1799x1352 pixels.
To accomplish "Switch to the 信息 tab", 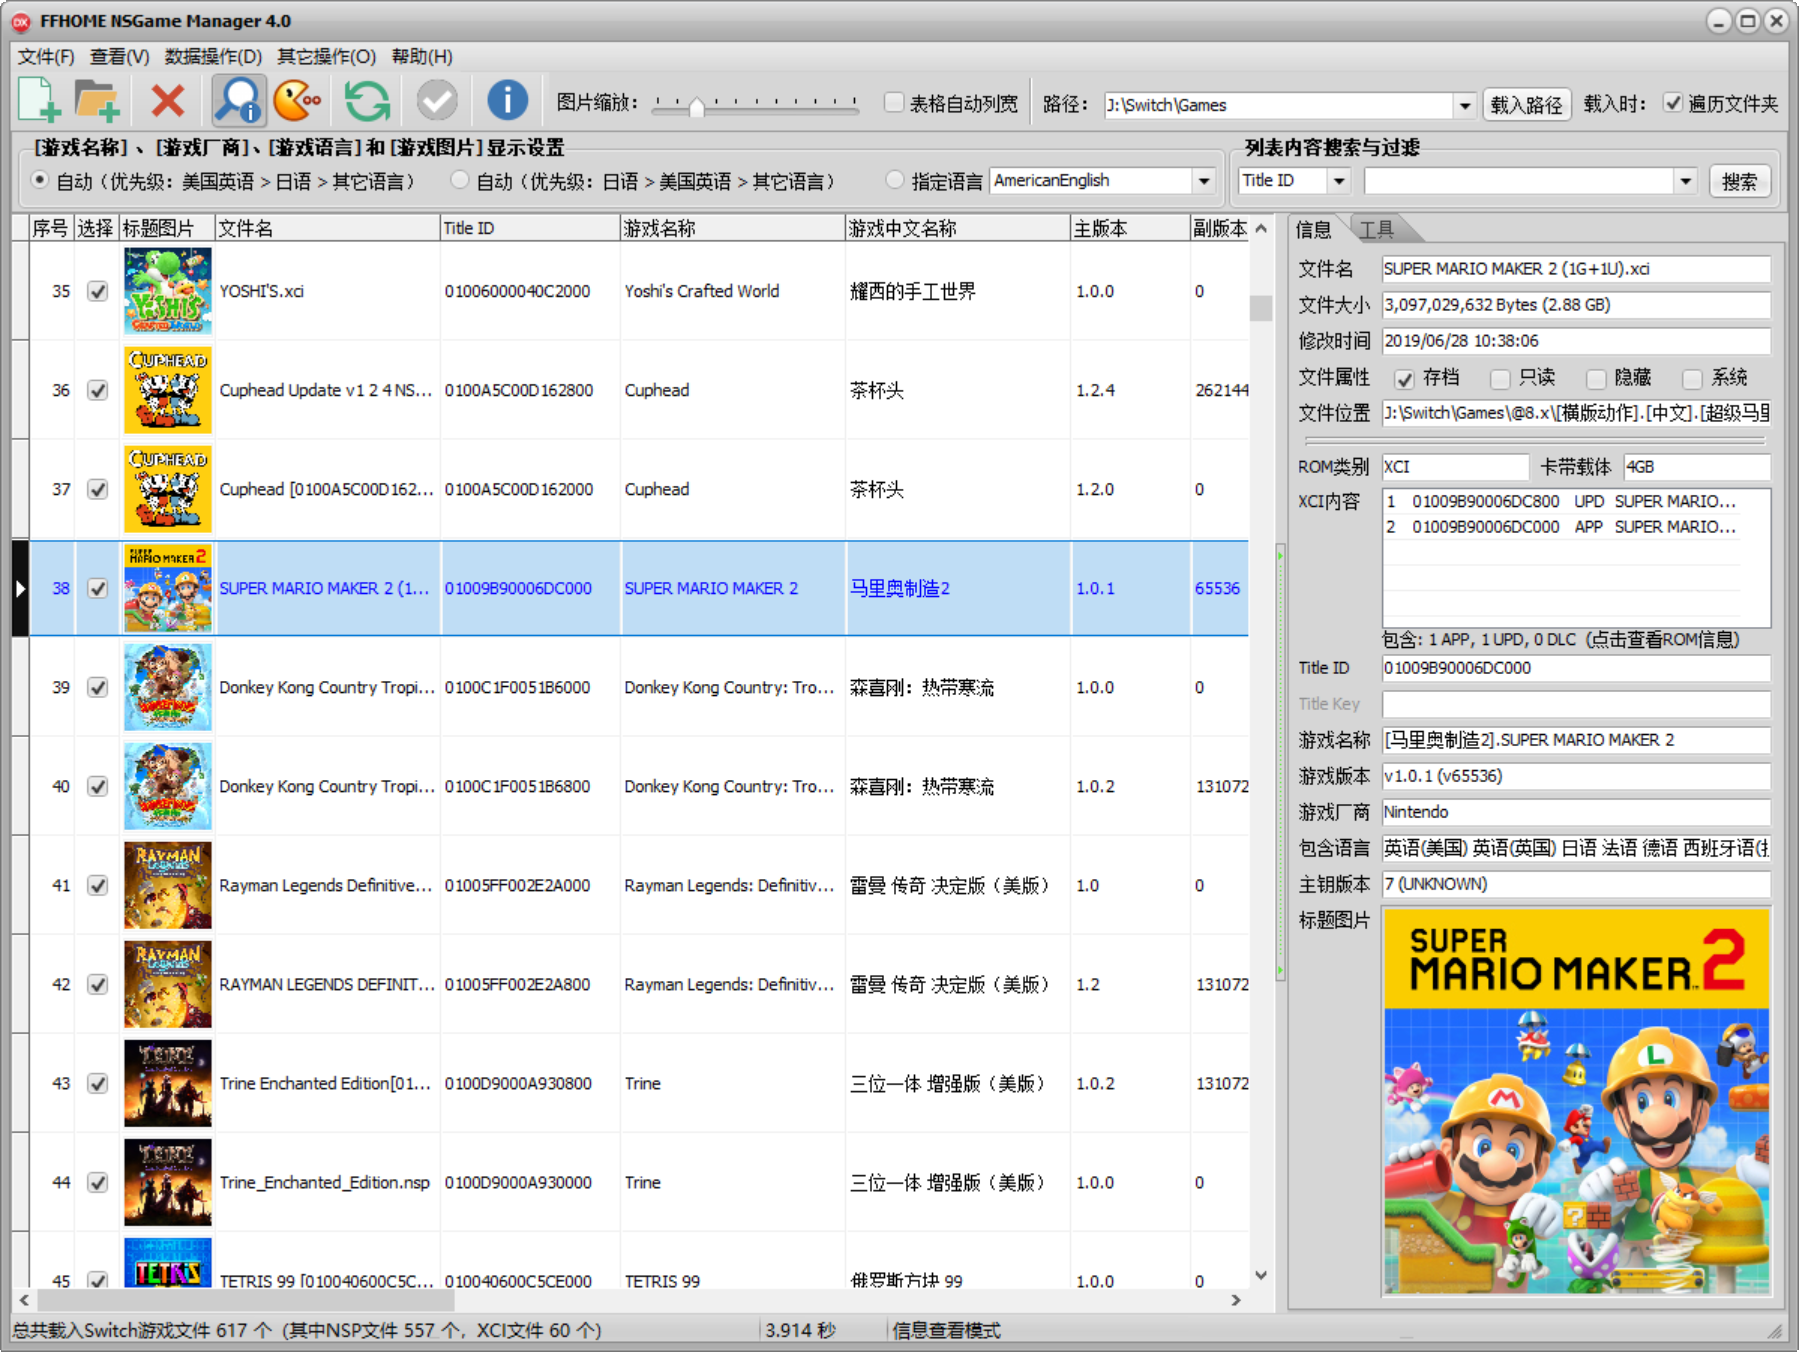I will pos(1314,229).
